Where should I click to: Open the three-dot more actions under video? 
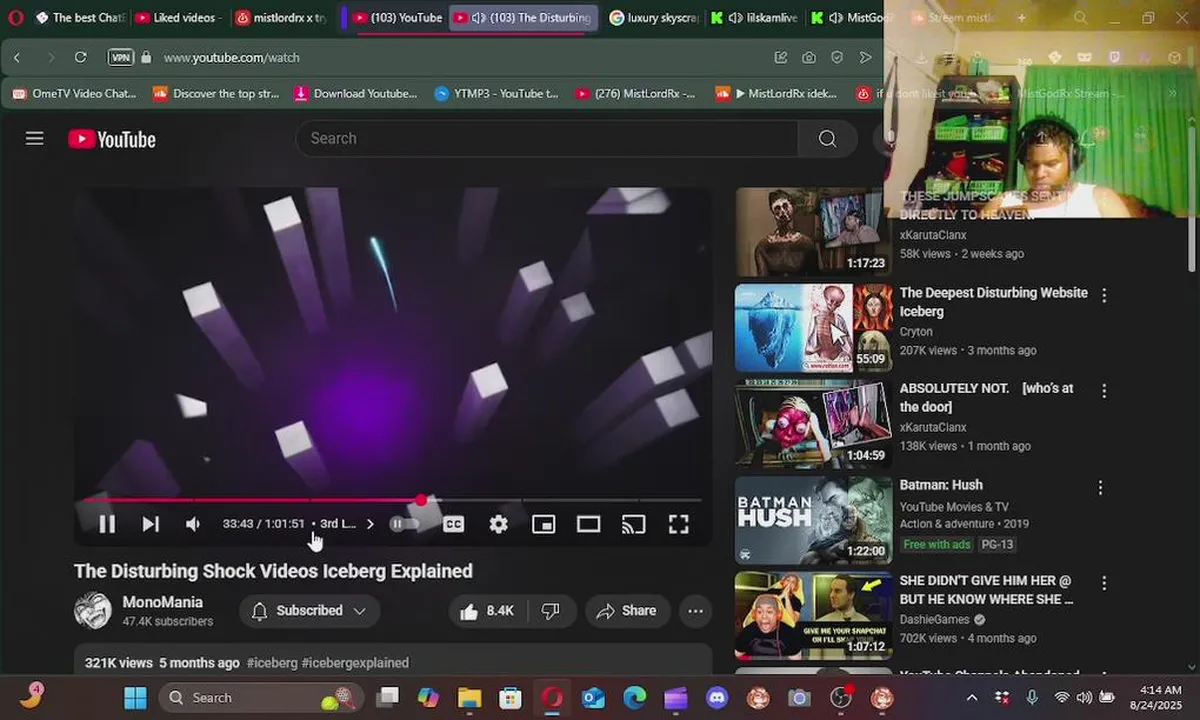(695, 611)
